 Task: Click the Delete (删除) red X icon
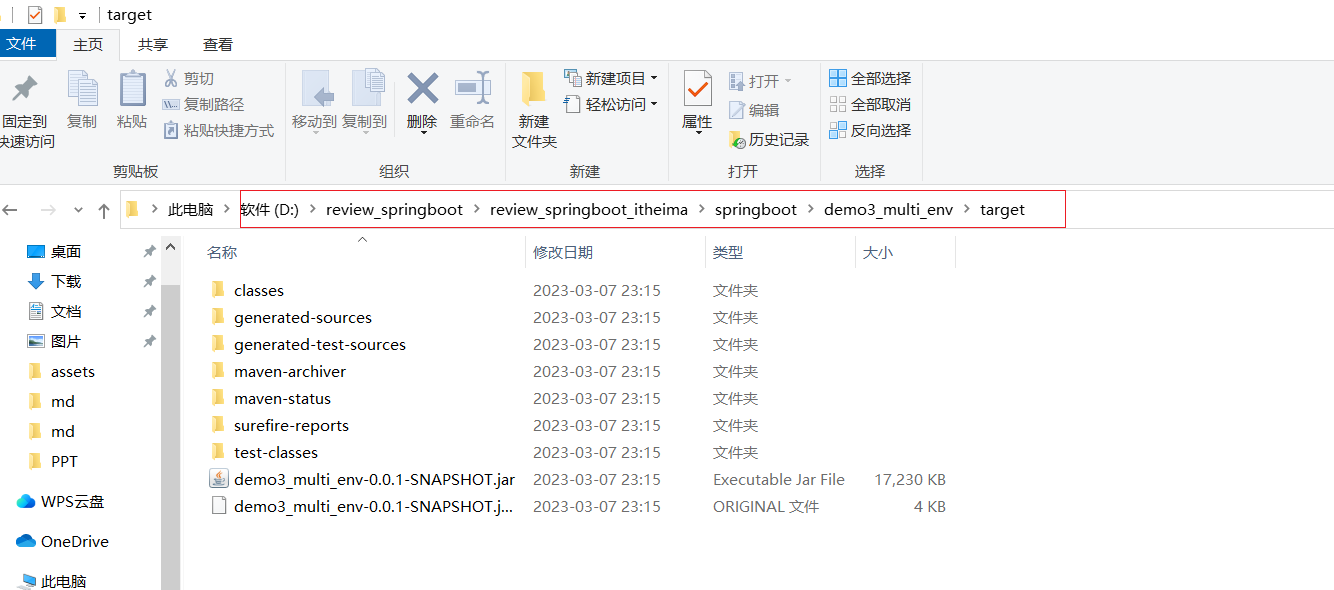coord(422,89)
